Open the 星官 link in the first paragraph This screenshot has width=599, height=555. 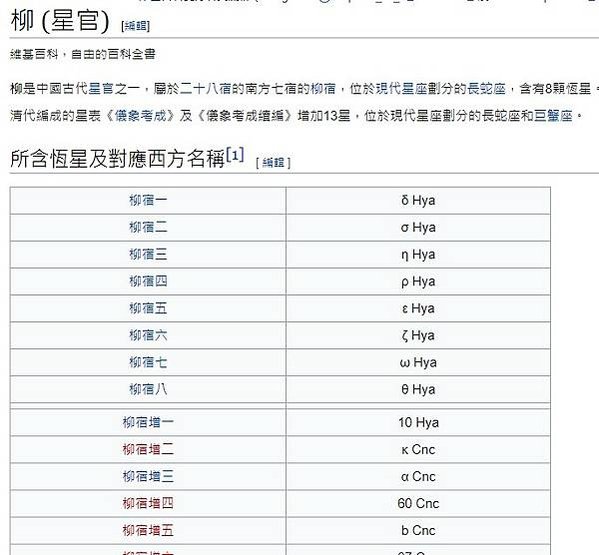pyautogui.click(x=101, y=89)
